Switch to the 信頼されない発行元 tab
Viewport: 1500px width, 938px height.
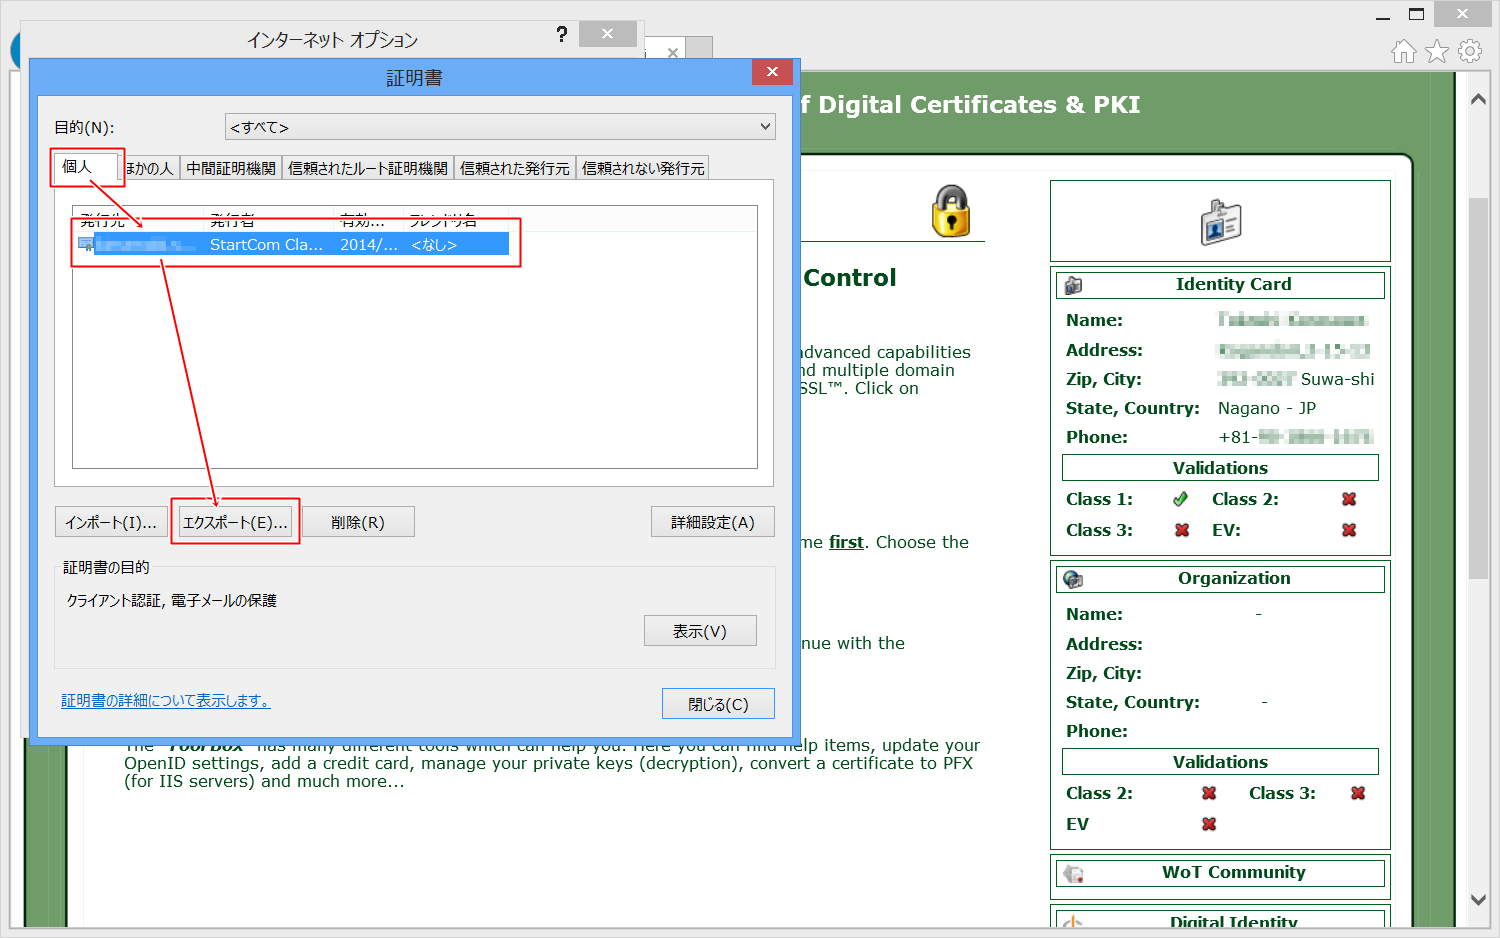point(643,168)
